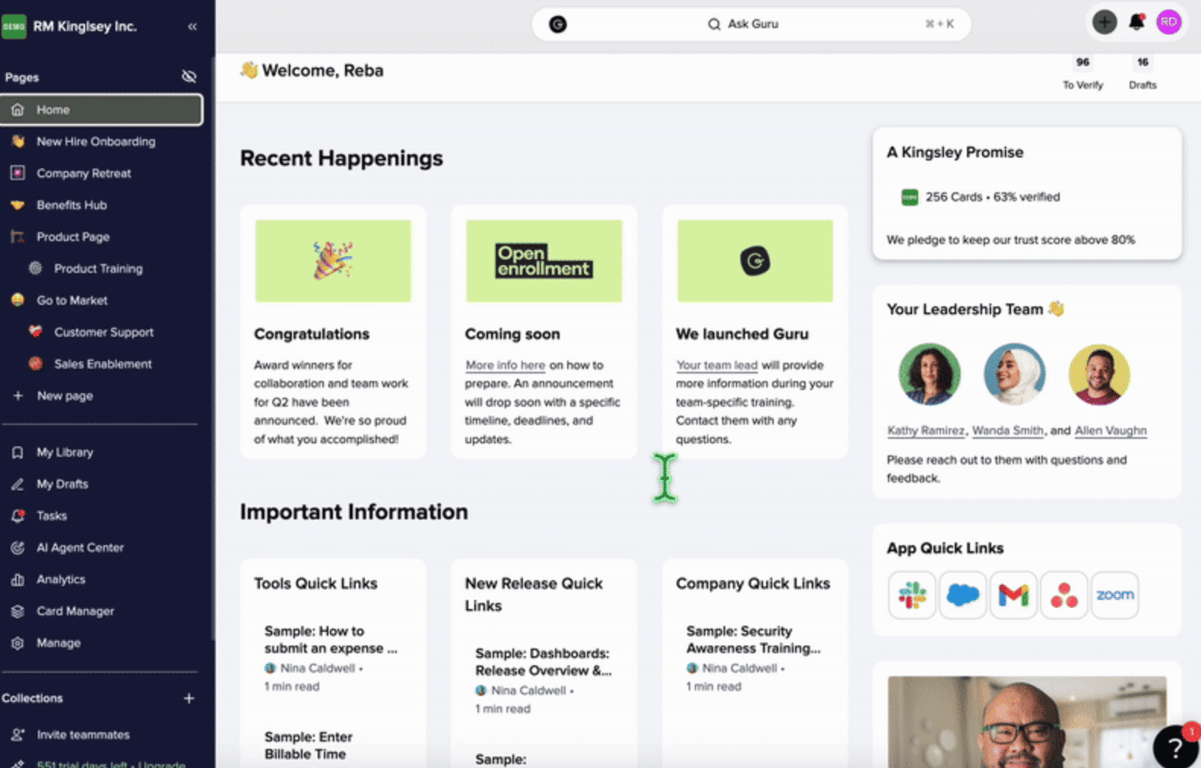Open help question mark button

pyautogui.click(x=1173, y=746)
